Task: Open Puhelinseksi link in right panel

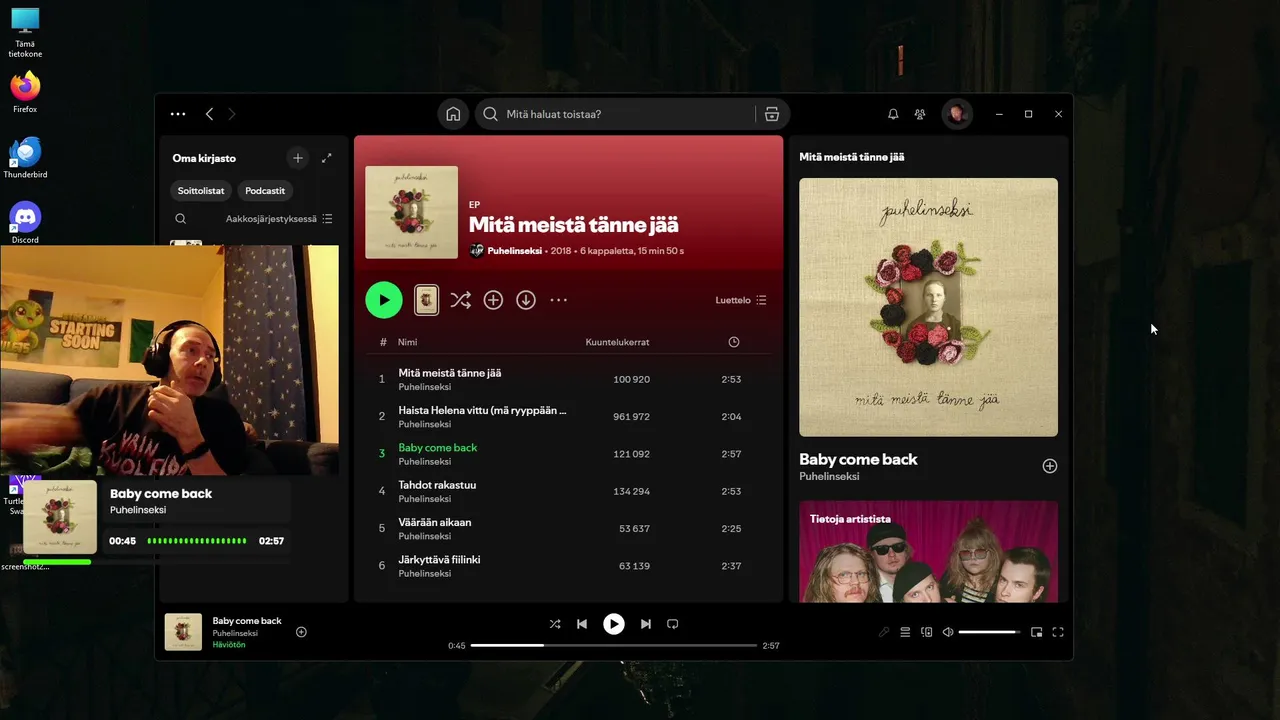Action: 829,477
